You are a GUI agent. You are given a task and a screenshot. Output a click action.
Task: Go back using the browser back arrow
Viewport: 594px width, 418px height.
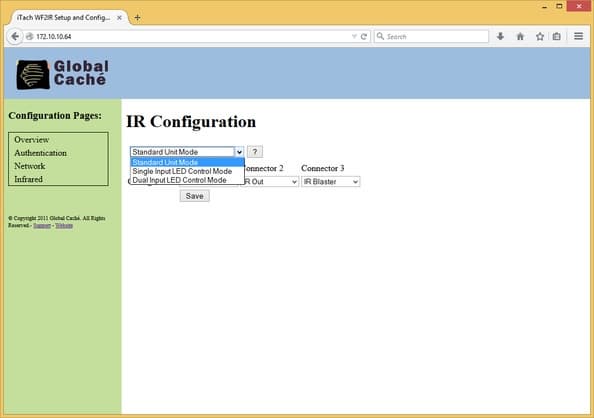(x=15, y=36)
